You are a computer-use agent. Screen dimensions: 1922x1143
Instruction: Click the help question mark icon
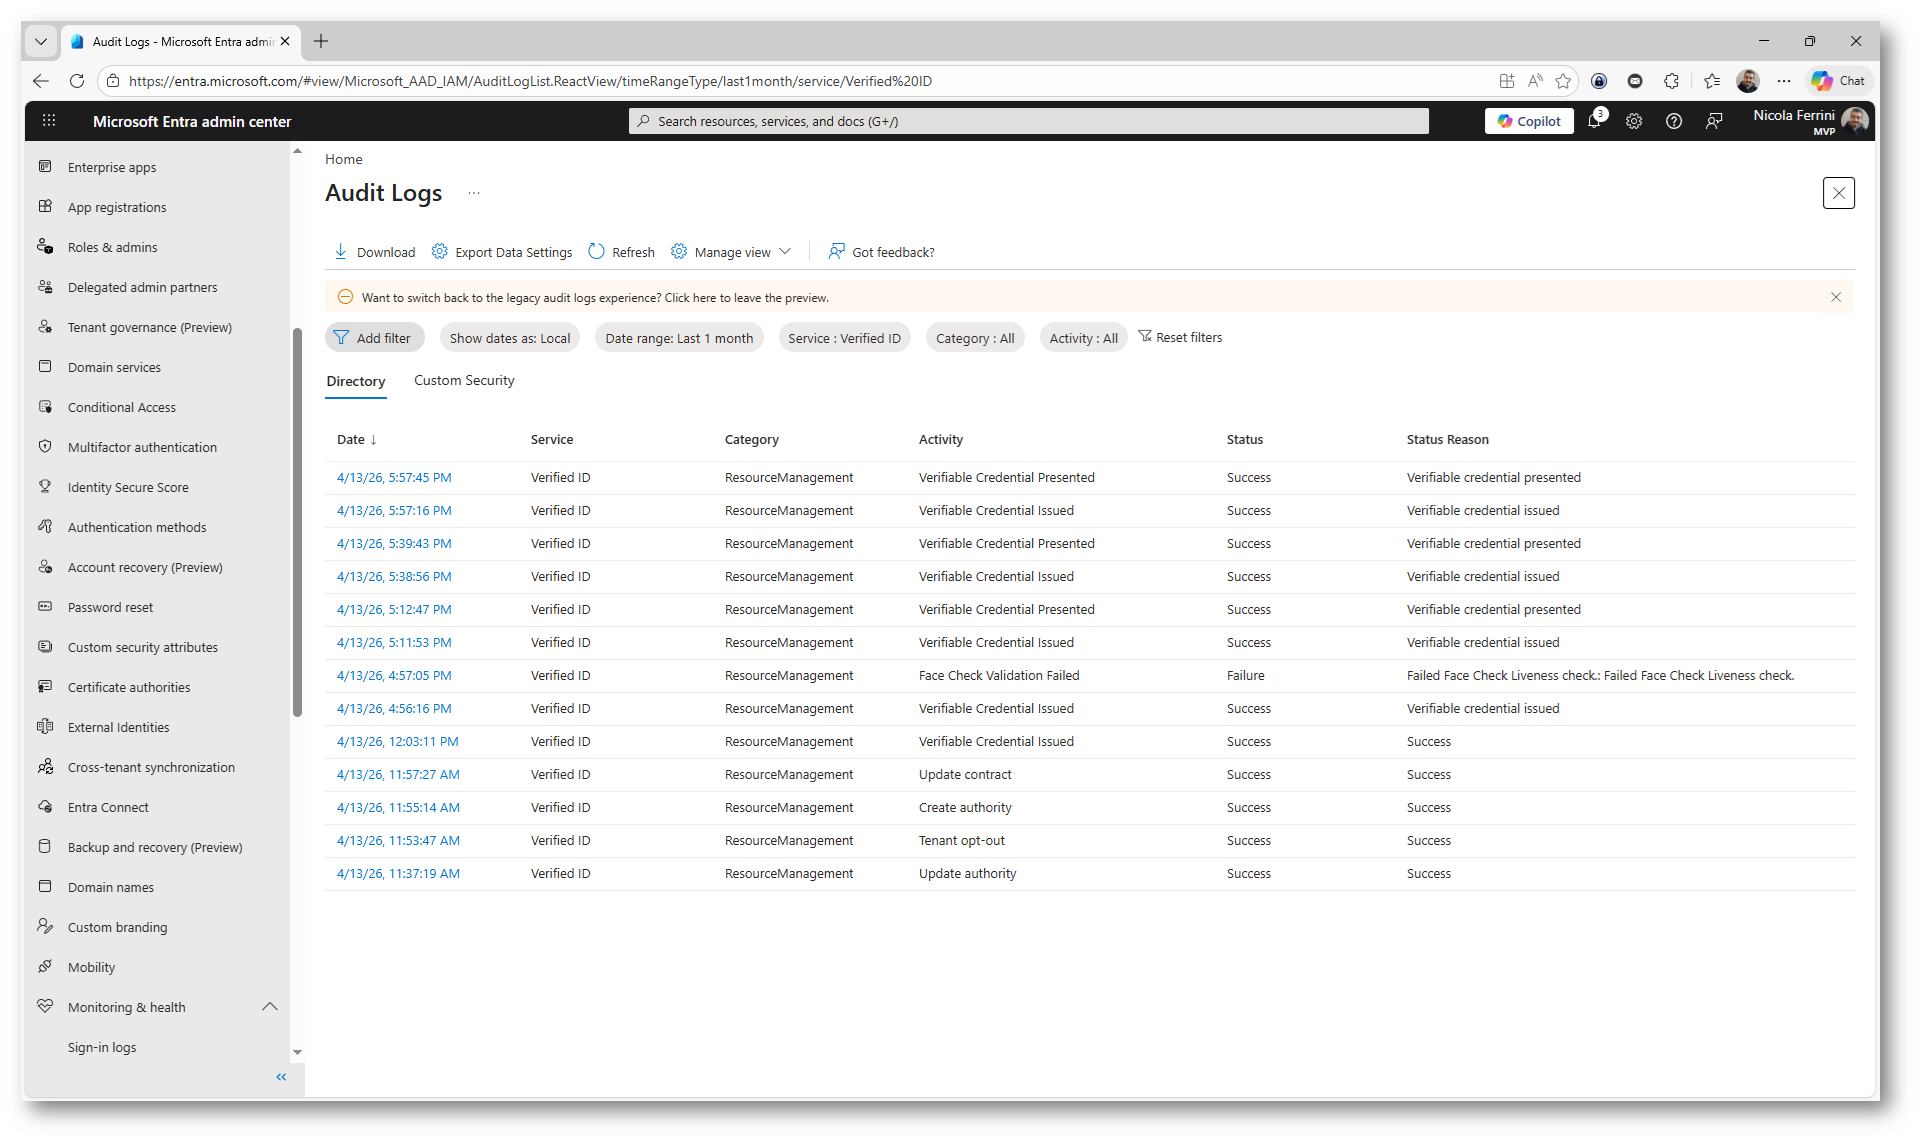[x=1674, y=121]
